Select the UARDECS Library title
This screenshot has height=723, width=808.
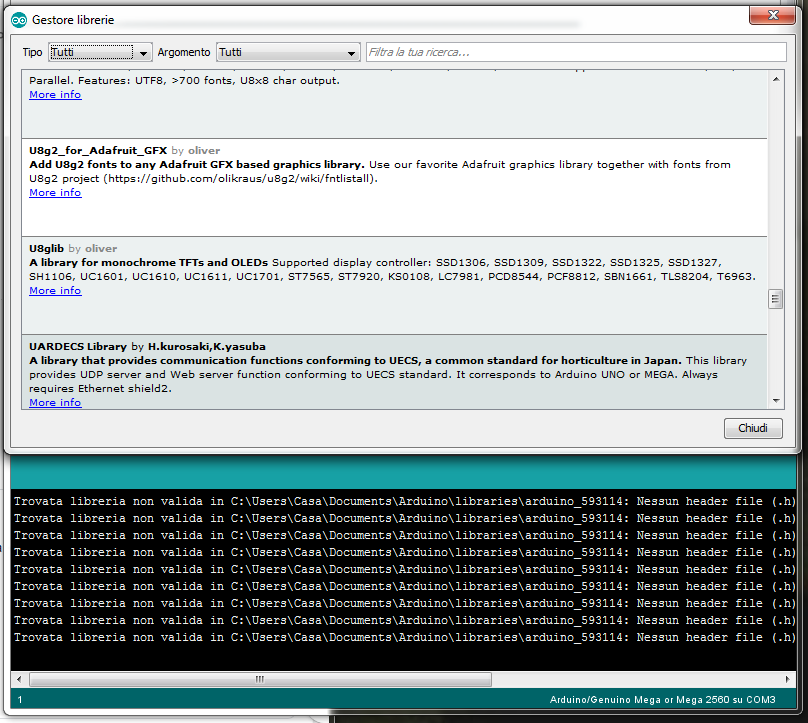pyautogui.click(x=78, y=346)
